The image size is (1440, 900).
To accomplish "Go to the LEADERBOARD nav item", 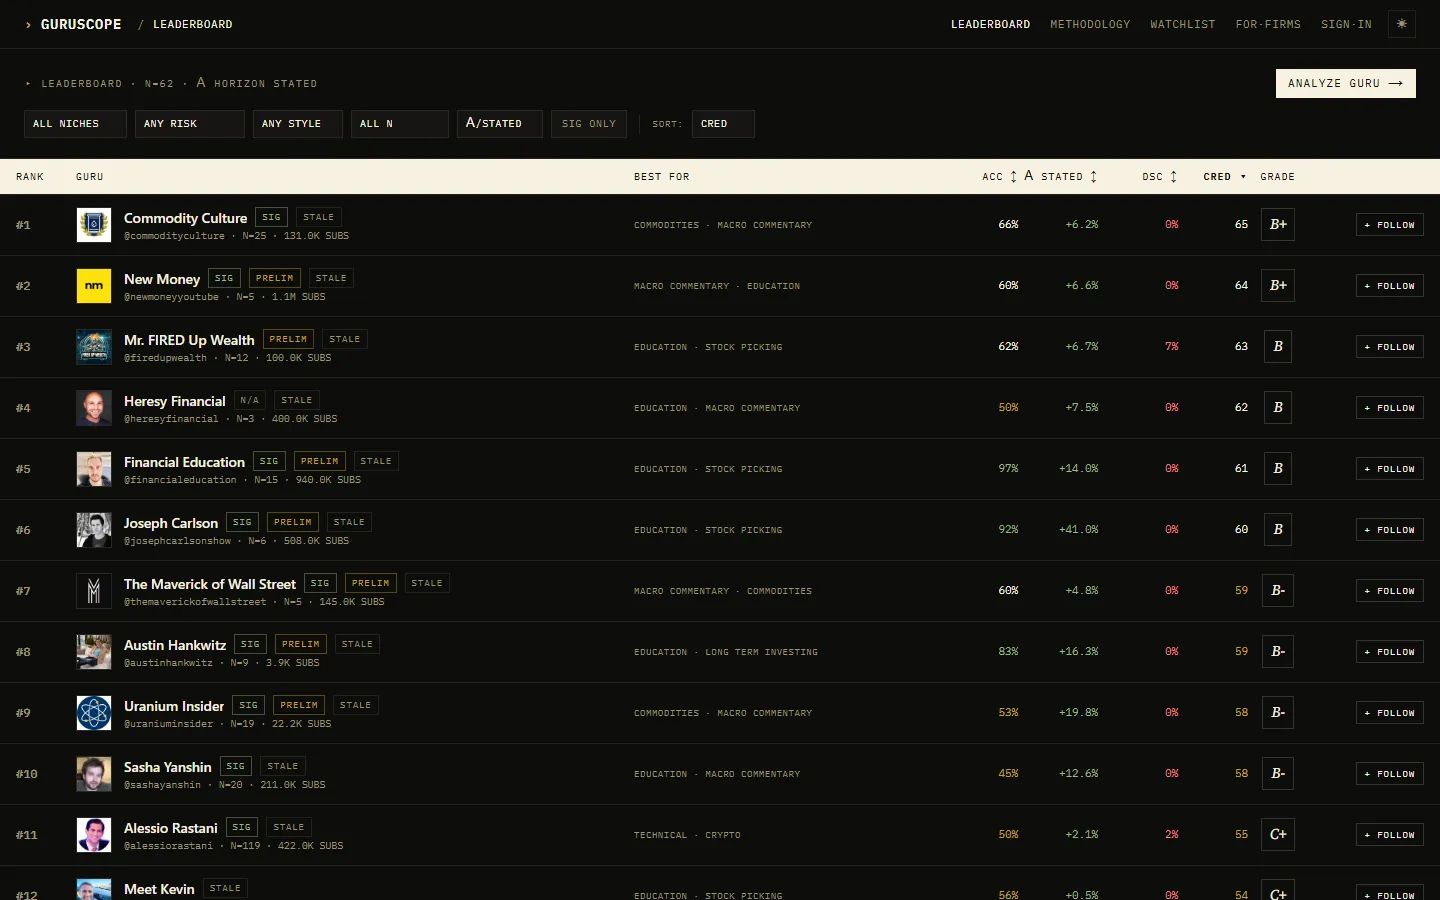I will click(990, 24).
